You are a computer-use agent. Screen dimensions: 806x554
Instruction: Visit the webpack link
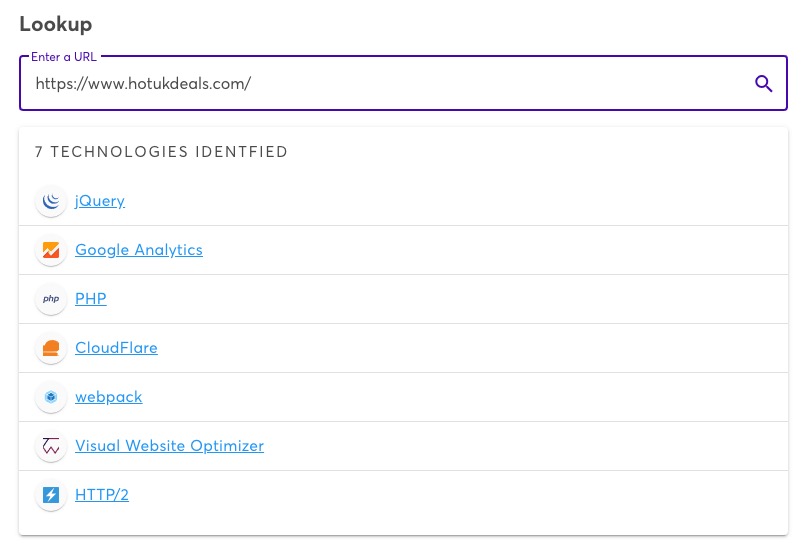[x=108, y=397]
